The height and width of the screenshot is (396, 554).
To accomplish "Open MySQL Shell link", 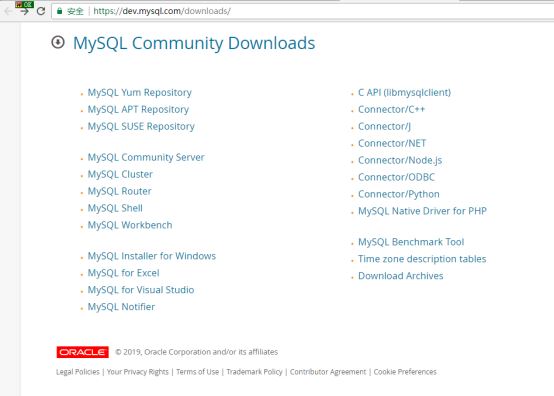I will coord(115,208).
